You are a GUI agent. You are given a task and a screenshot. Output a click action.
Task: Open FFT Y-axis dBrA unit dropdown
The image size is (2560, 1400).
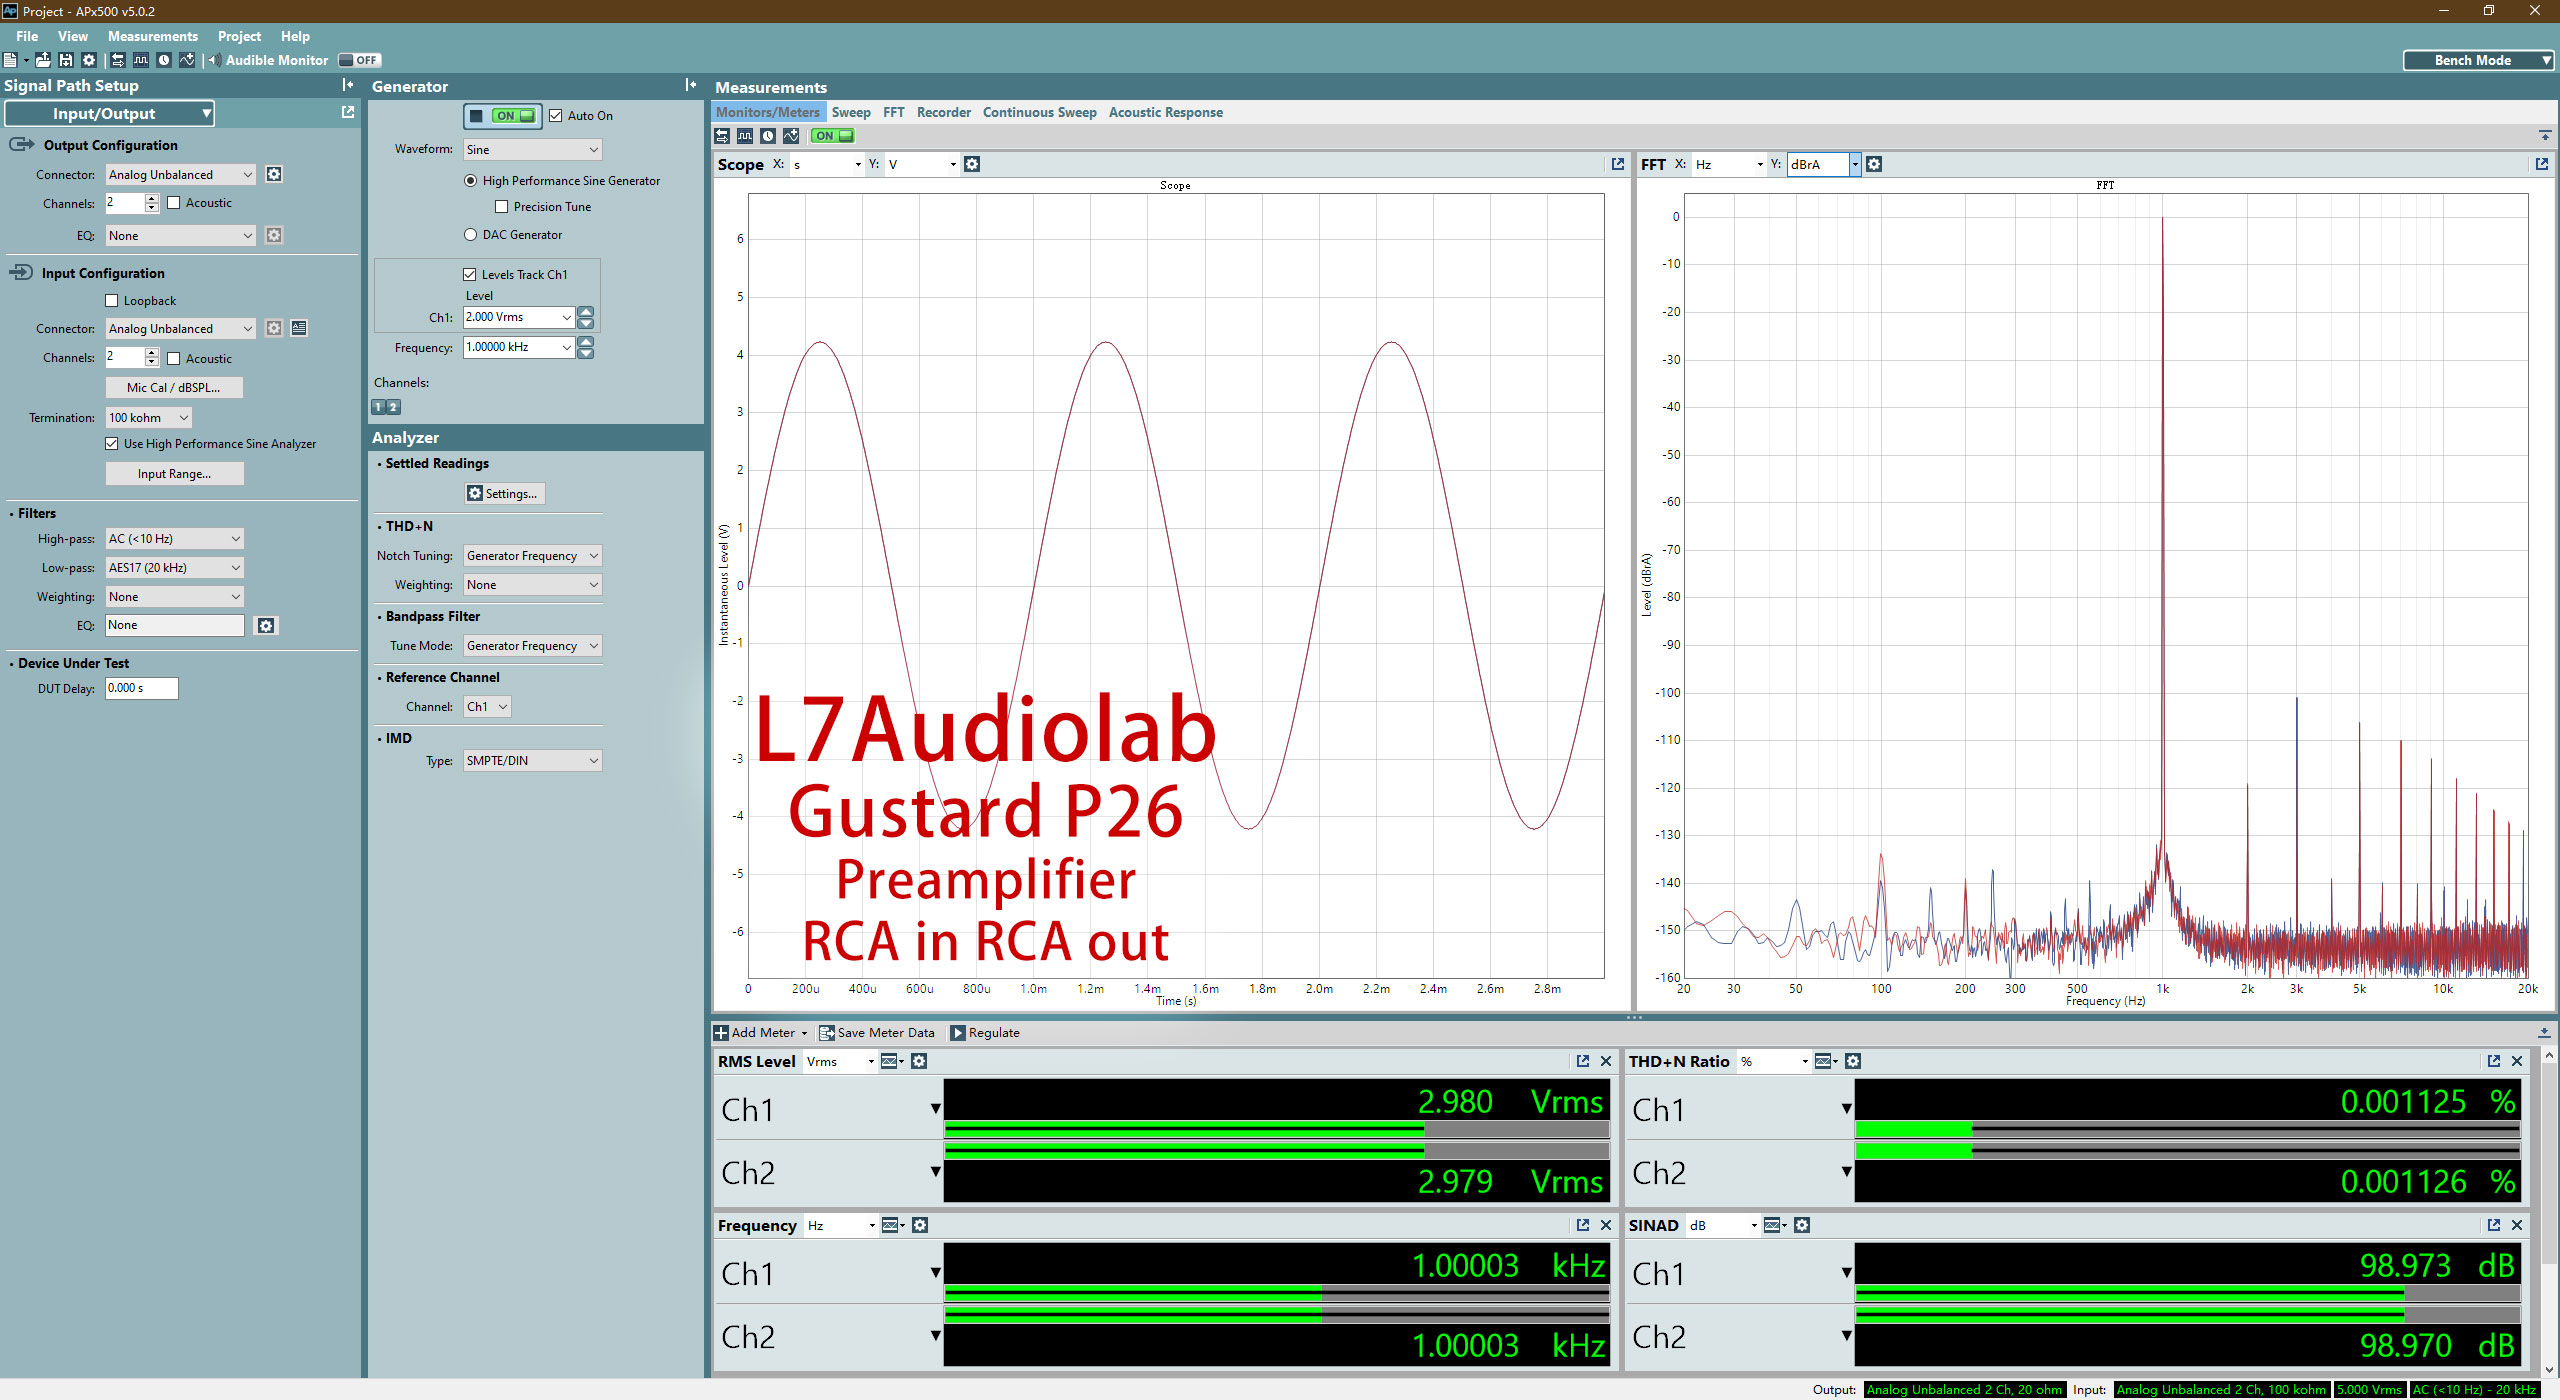pyautogui.click(x=1855, y=164)
